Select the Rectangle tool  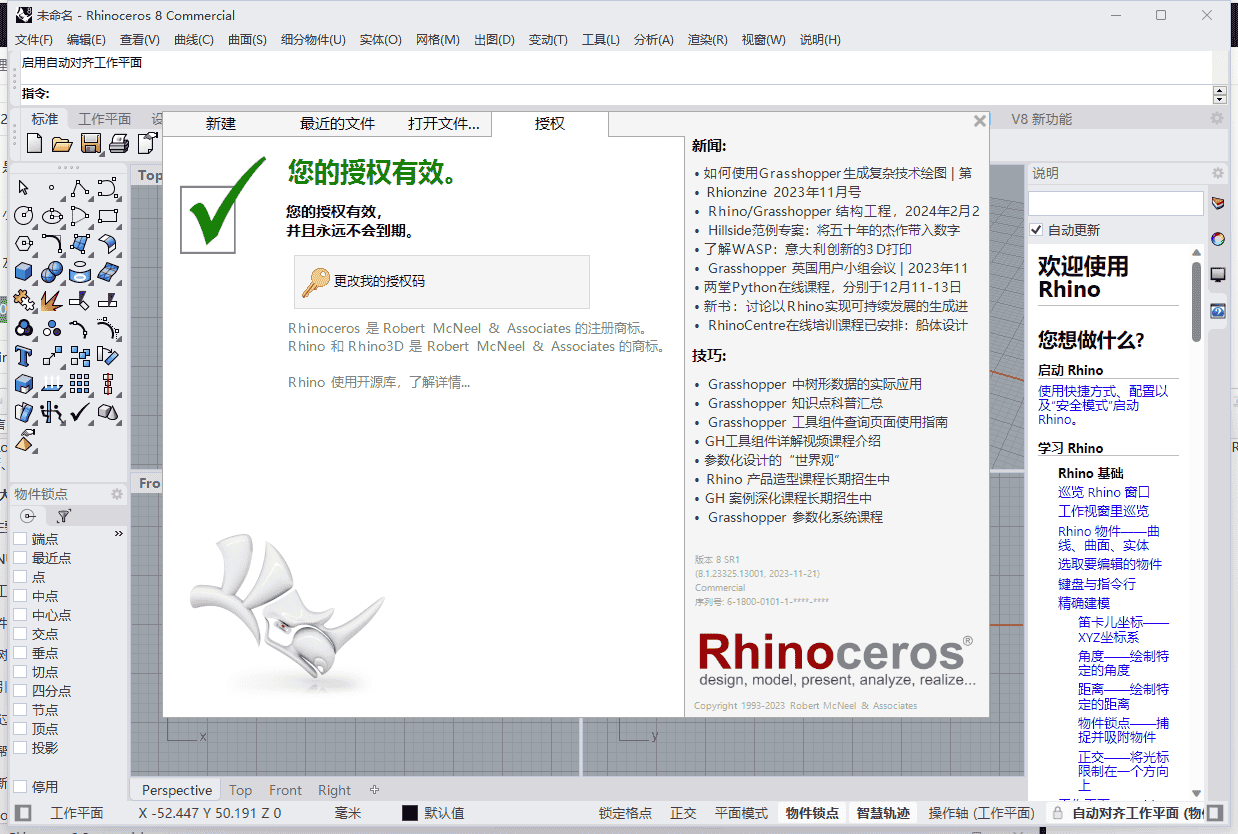click(x=110, y=215)
